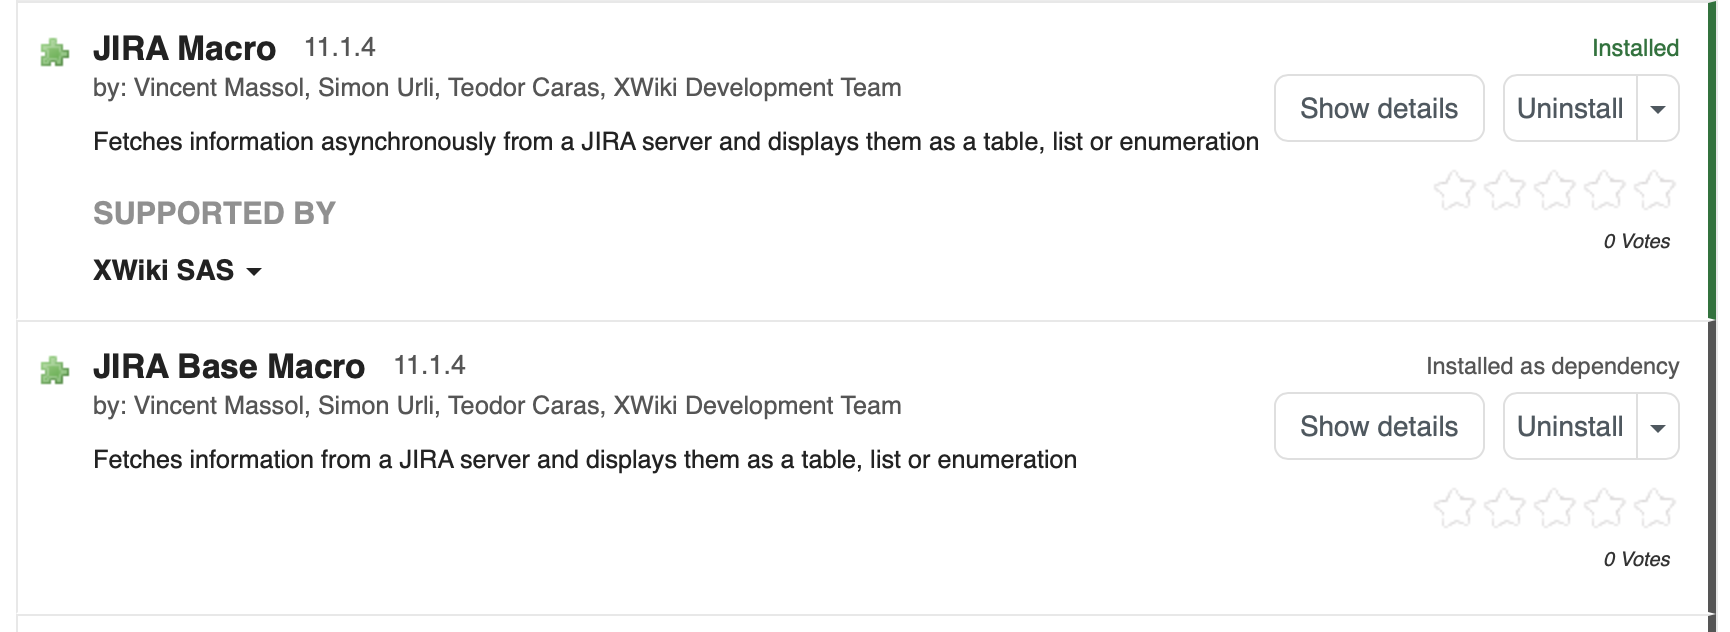Uninstall the JIRA Base Macro extension
Screen dimensions: 1730x632
[1569, 426]
